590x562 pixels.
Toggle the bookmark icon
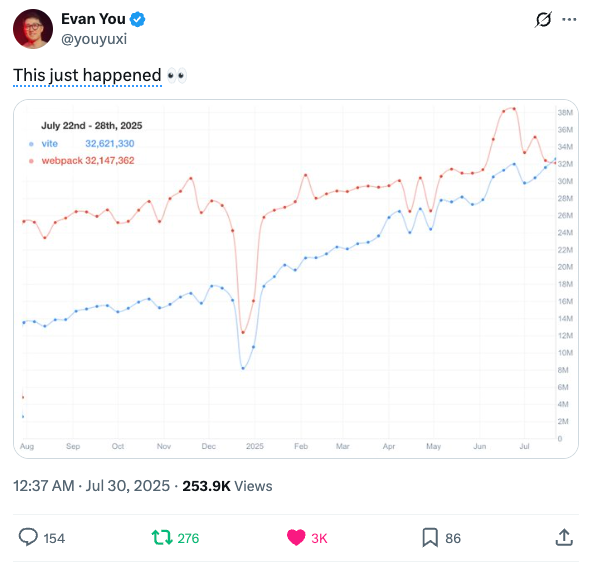(430, 538)
